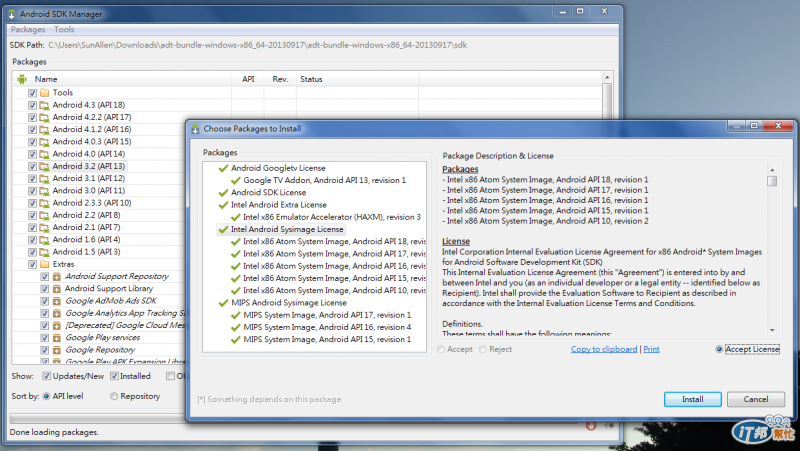Click the Android 4.0.3 (API 15) folder icon

click(x=44, y=142)
